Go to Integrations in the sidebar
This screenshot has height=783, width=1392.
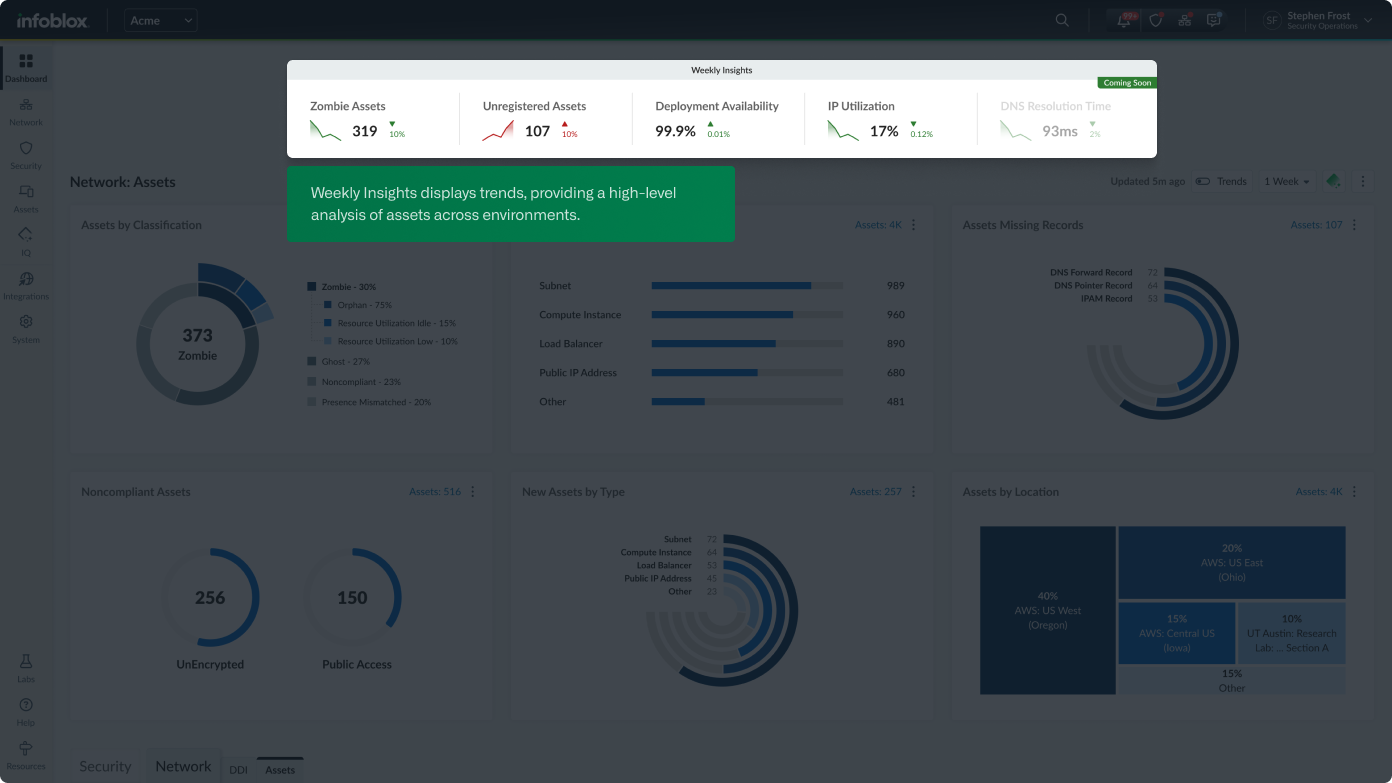pos(26,285)
